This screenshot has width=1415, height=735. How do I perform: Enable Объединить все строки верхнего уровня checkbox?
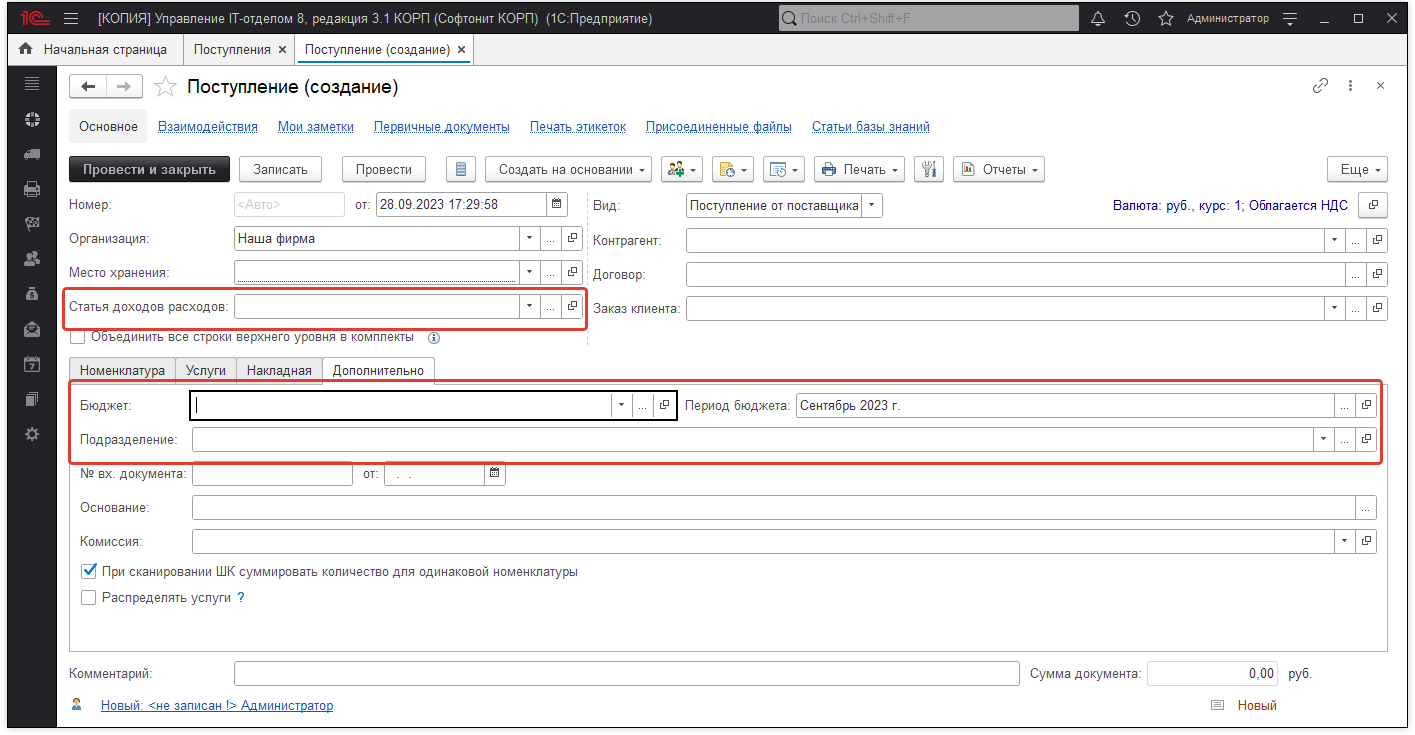[78, 337]
